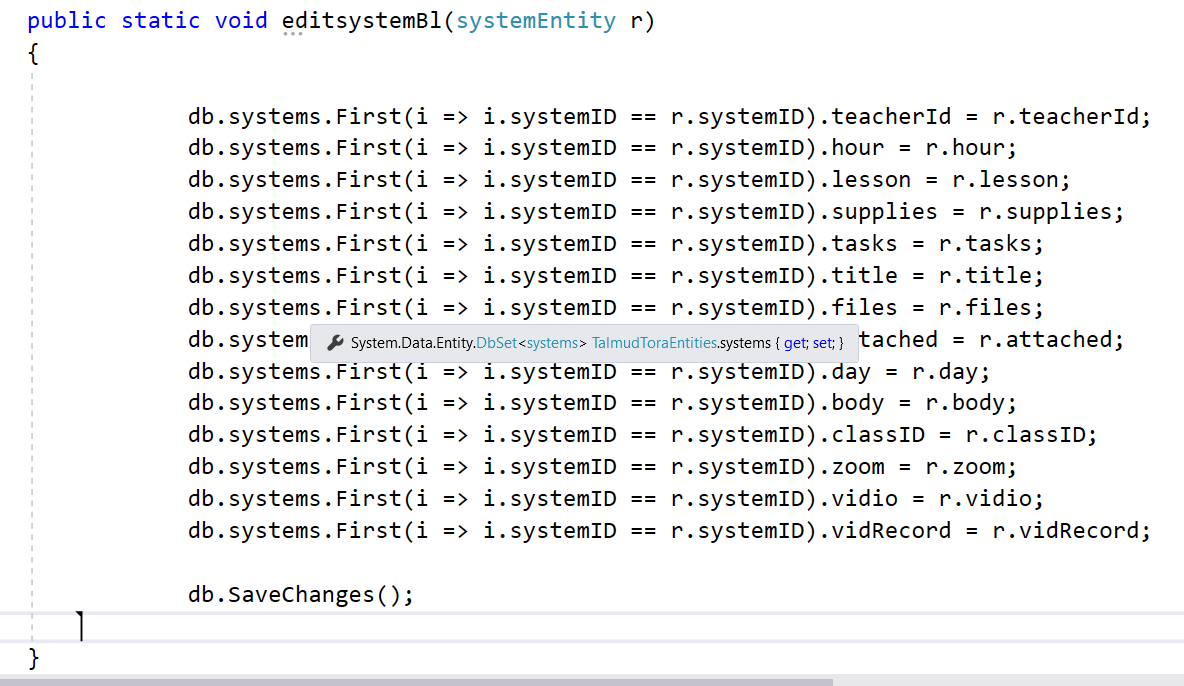Click the public keyword
The width and height of the screenshot is (1184, 686).
click(x=66, y=20)
